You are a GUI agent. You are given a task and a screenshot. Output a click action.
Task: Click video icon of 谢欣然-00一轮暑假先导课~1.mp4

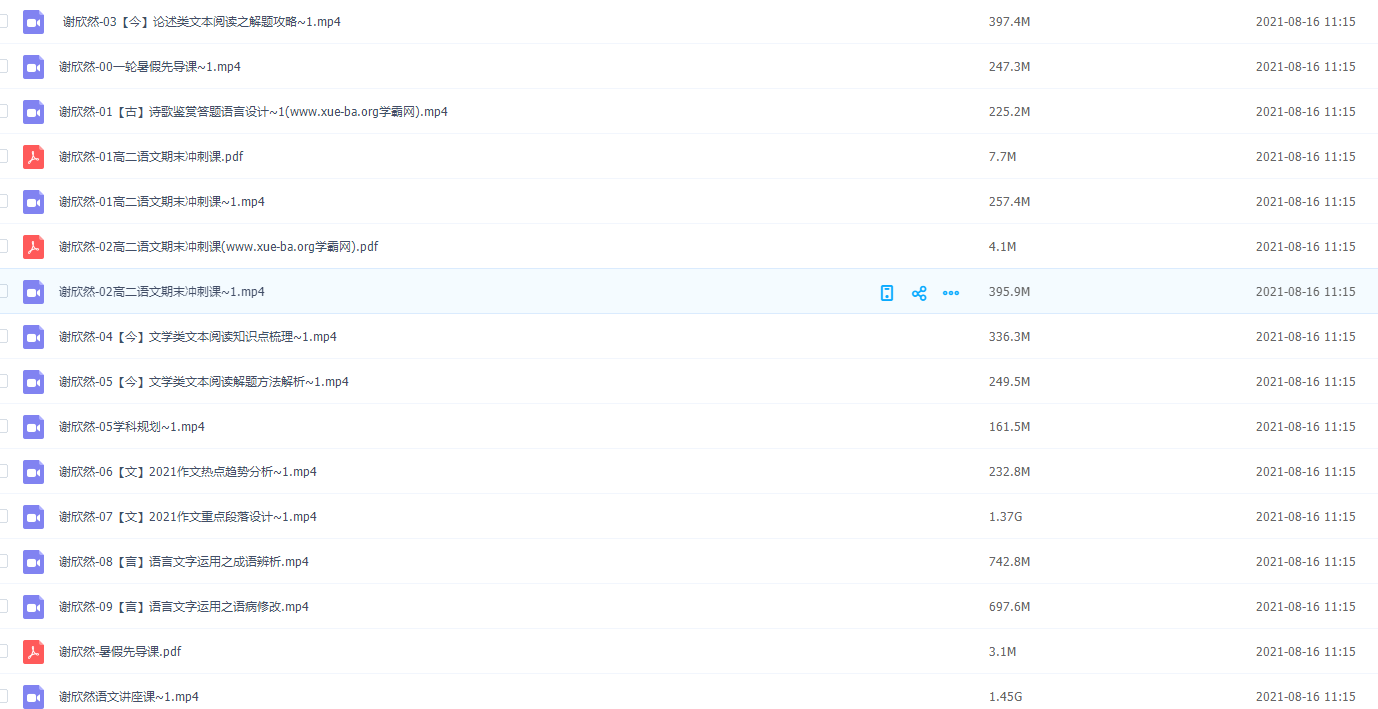click(x=34, y=67)
